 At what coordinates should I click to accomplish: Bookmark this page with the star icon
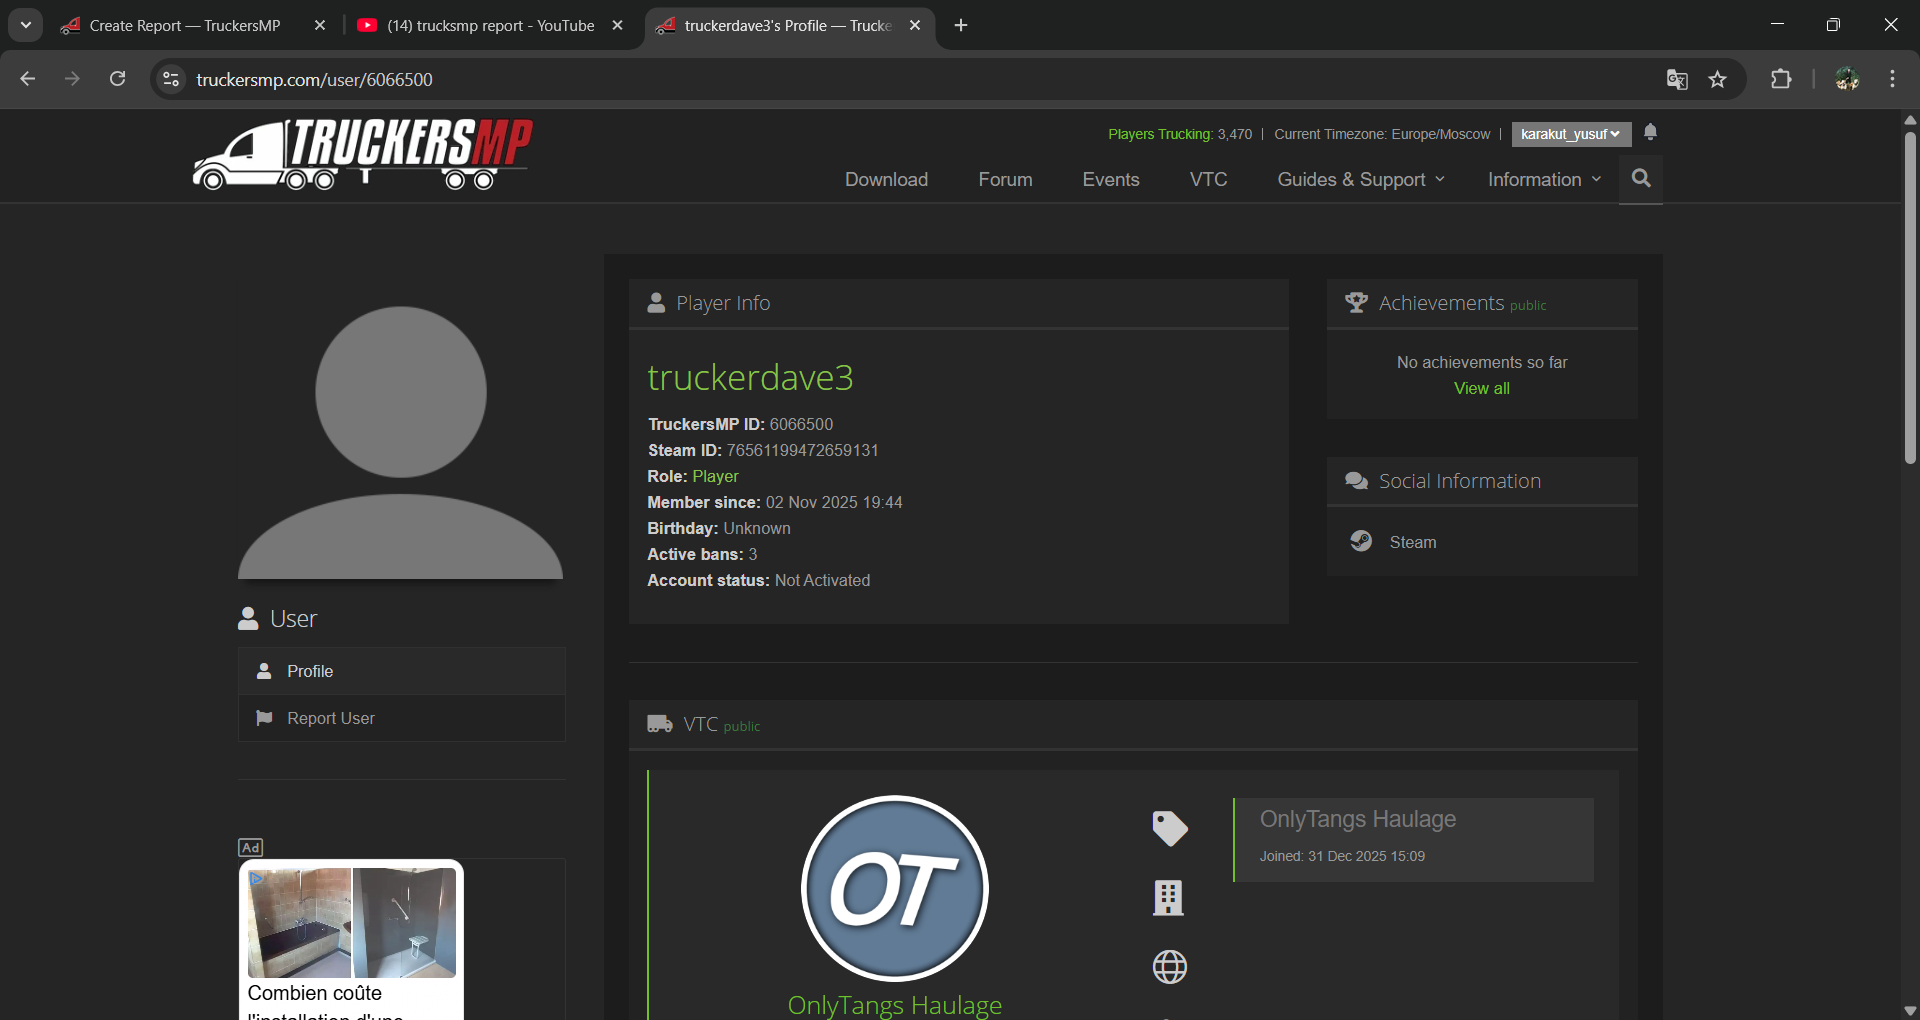pos(1718,80)
